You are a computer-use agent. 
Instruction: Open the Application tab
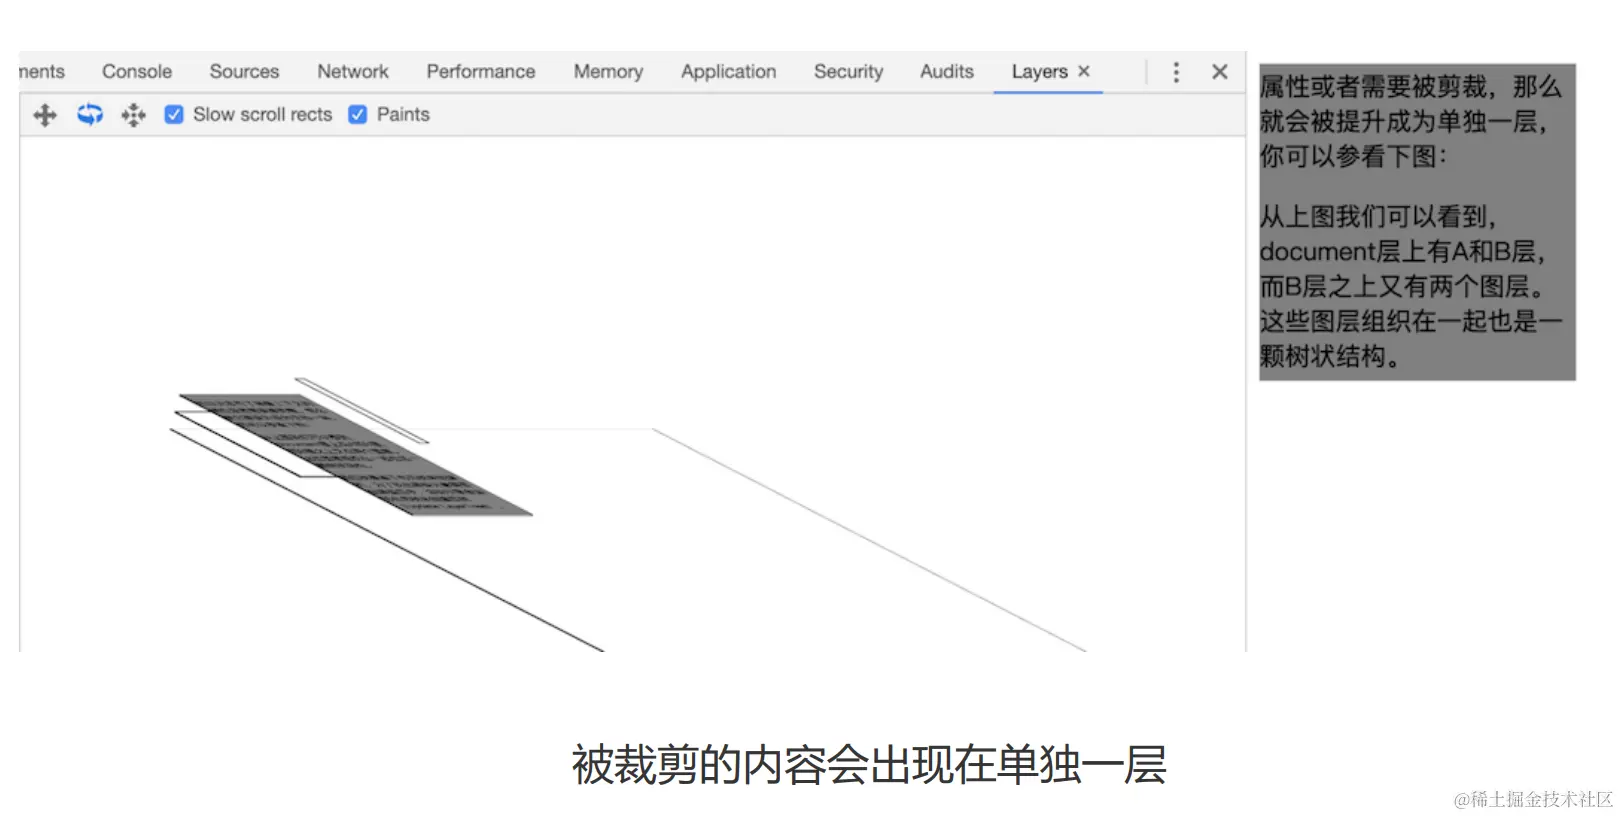tap(729, 72)
